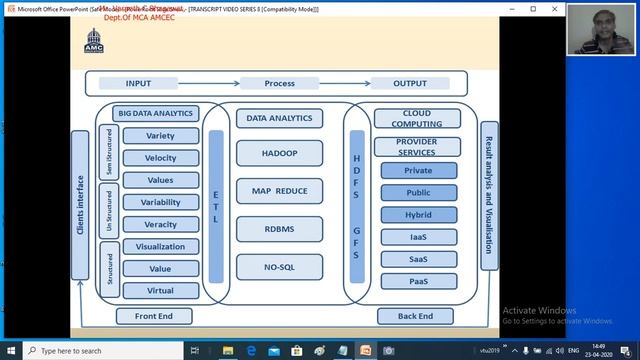The height and width of the screenshot is (360, 640).
Task: Click the MAP REDUCE box
Action: click(279, 191)
